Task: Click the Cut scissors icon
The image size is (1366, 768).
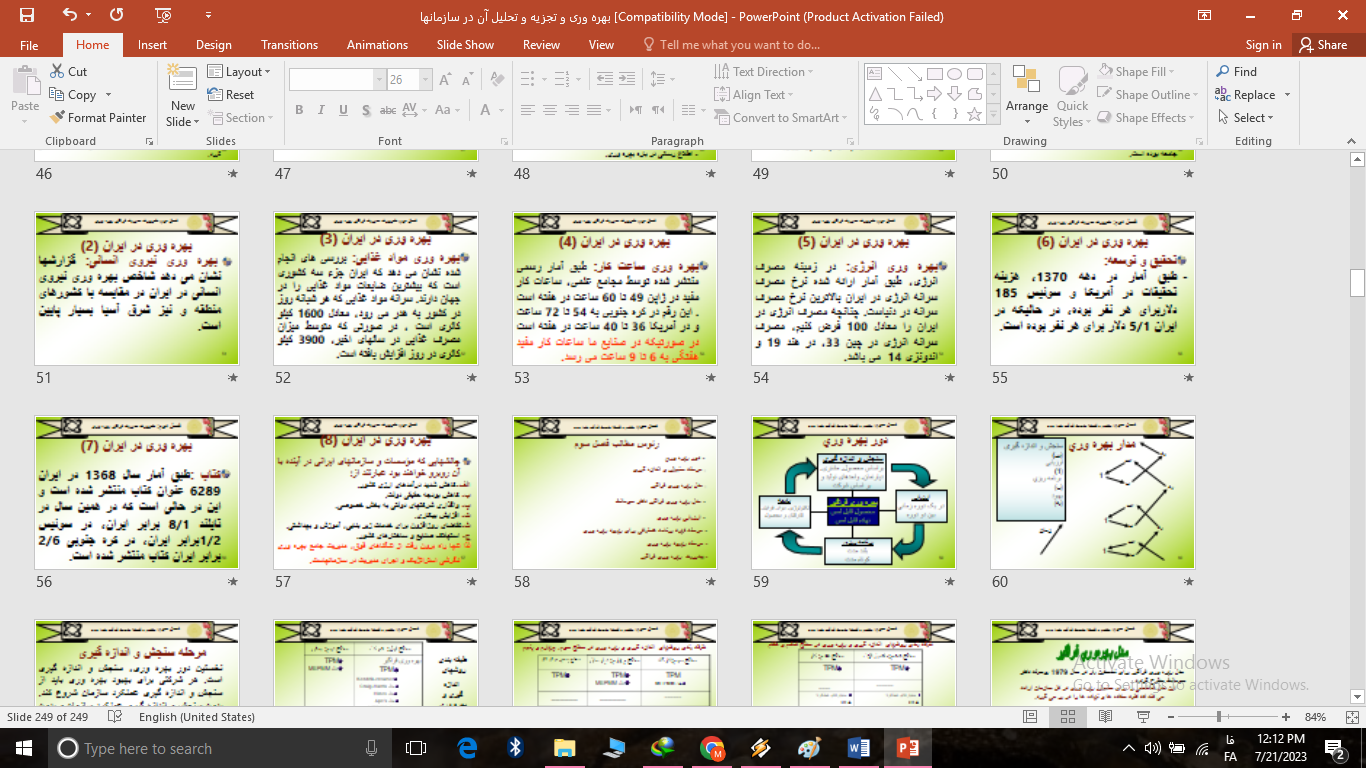Action: 58,72
